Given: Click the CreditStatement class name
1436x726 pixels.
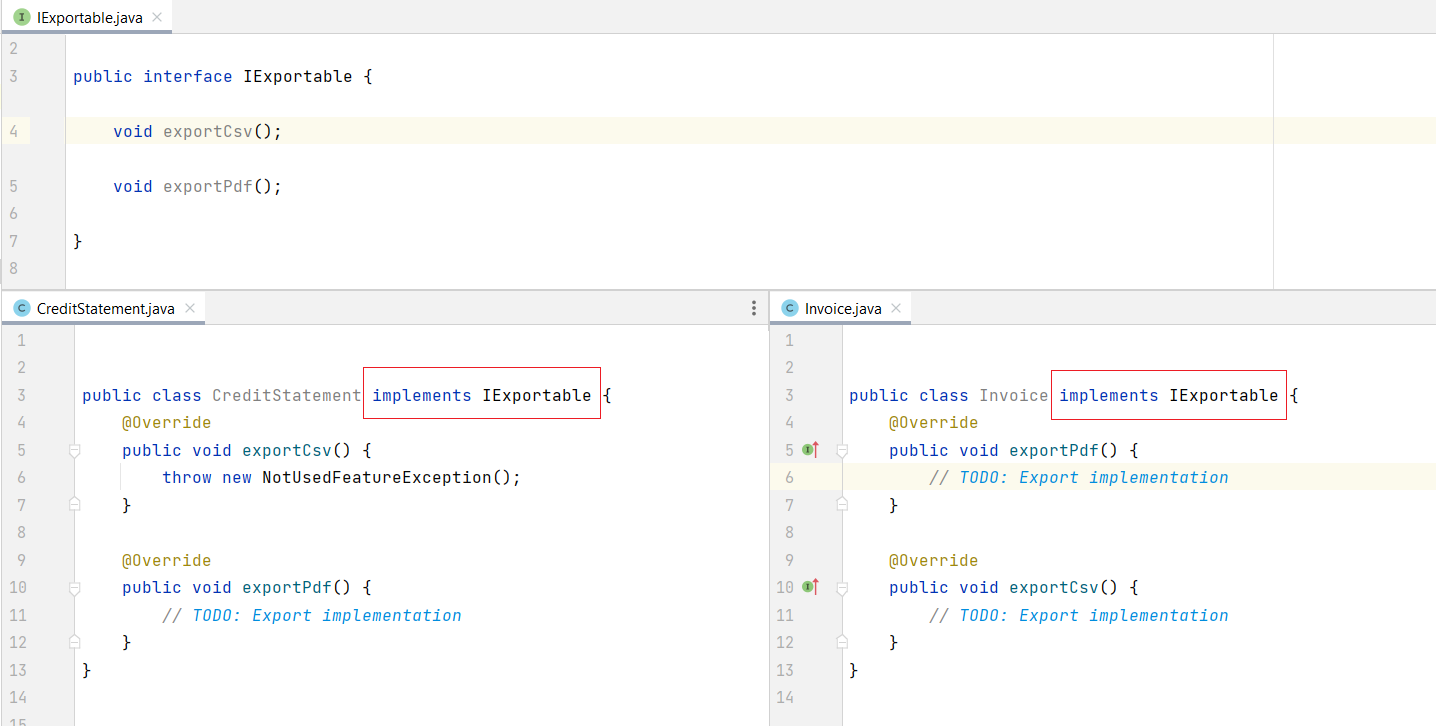Looking at the screenshot, I should coord(287,395).
